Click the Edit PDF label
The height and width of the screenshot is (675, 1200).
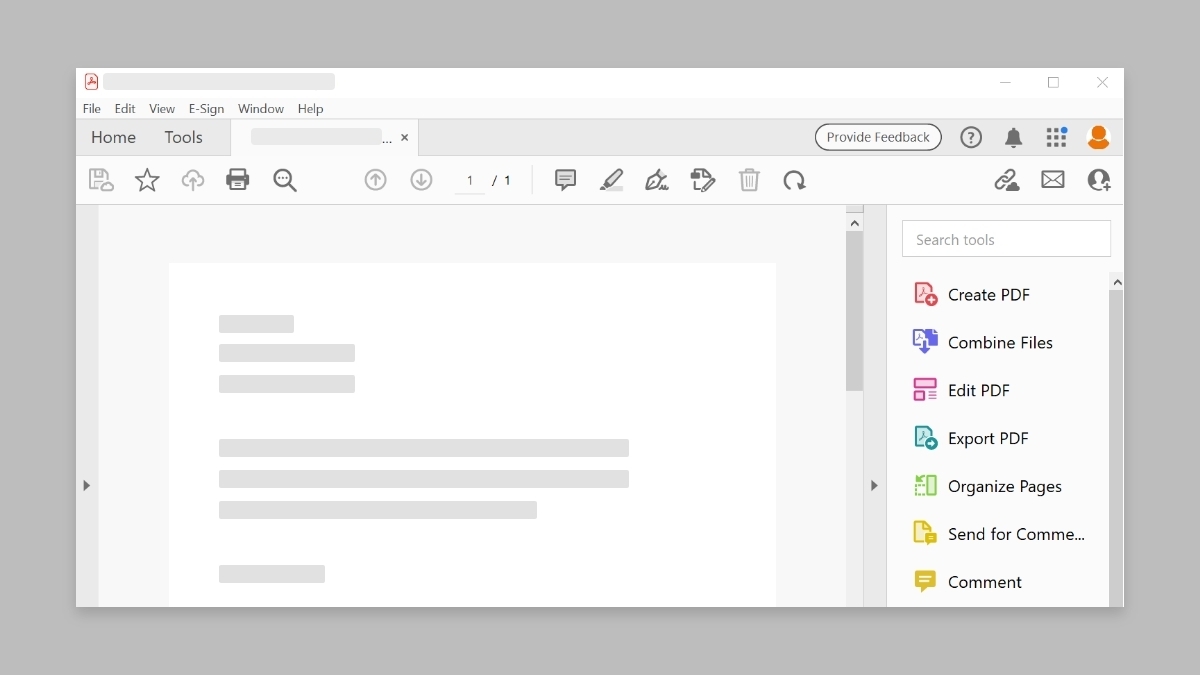tap(979, 390)
